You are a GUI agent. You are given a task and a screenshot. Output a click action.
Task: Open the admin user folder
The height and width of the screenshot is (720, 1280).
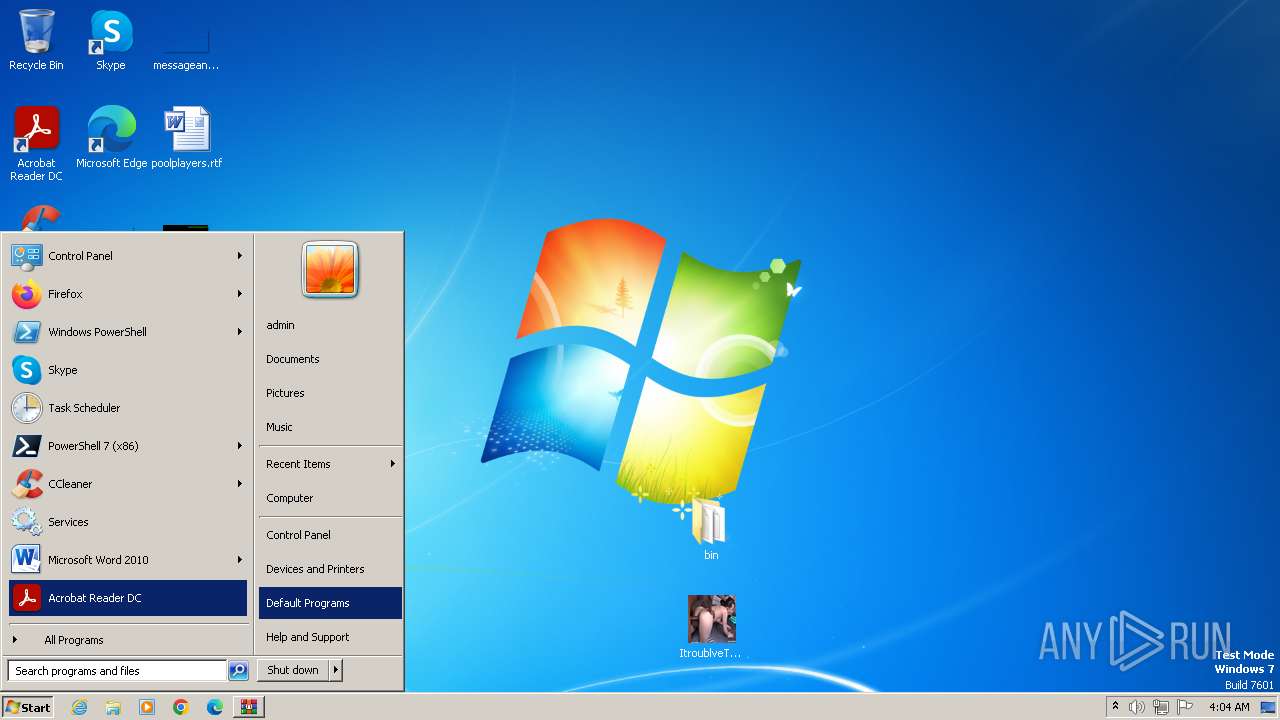(330, 325)
